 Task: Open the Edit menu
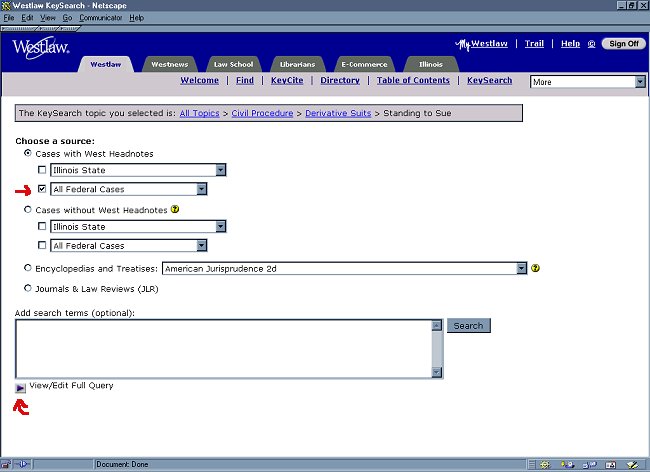(x=27, y=18)
